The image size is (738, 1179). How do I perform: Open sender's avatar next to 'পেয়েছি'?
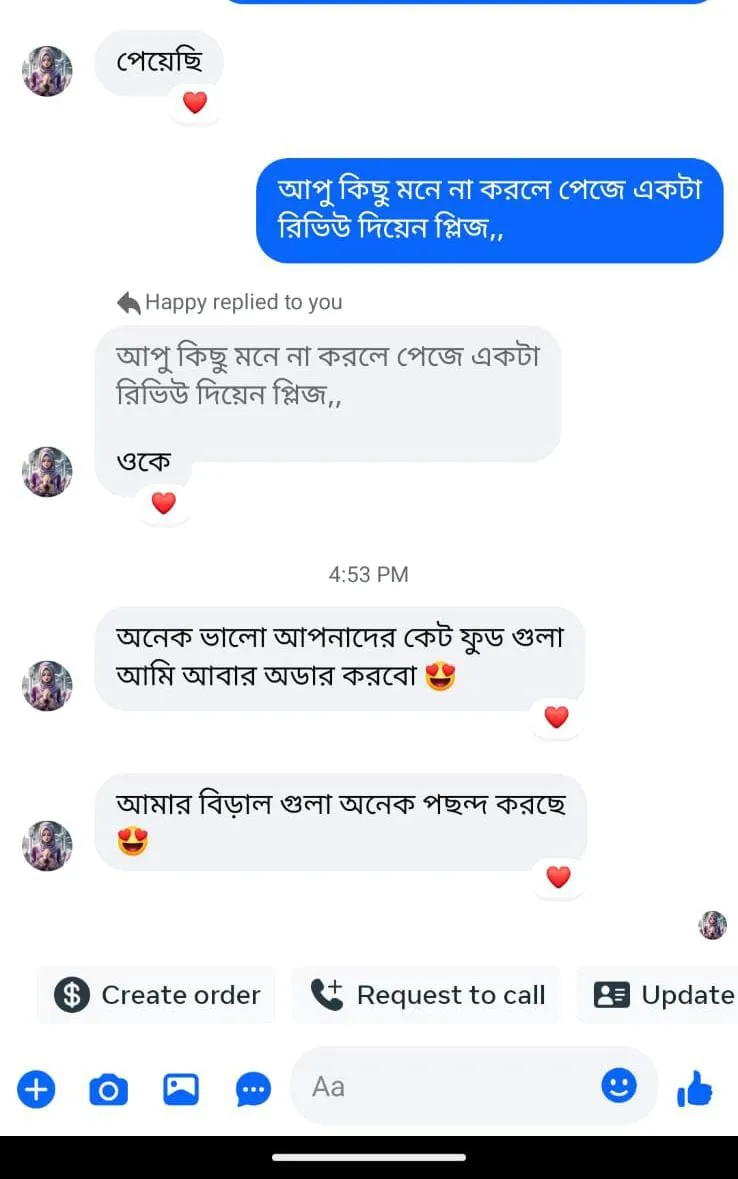47,71
